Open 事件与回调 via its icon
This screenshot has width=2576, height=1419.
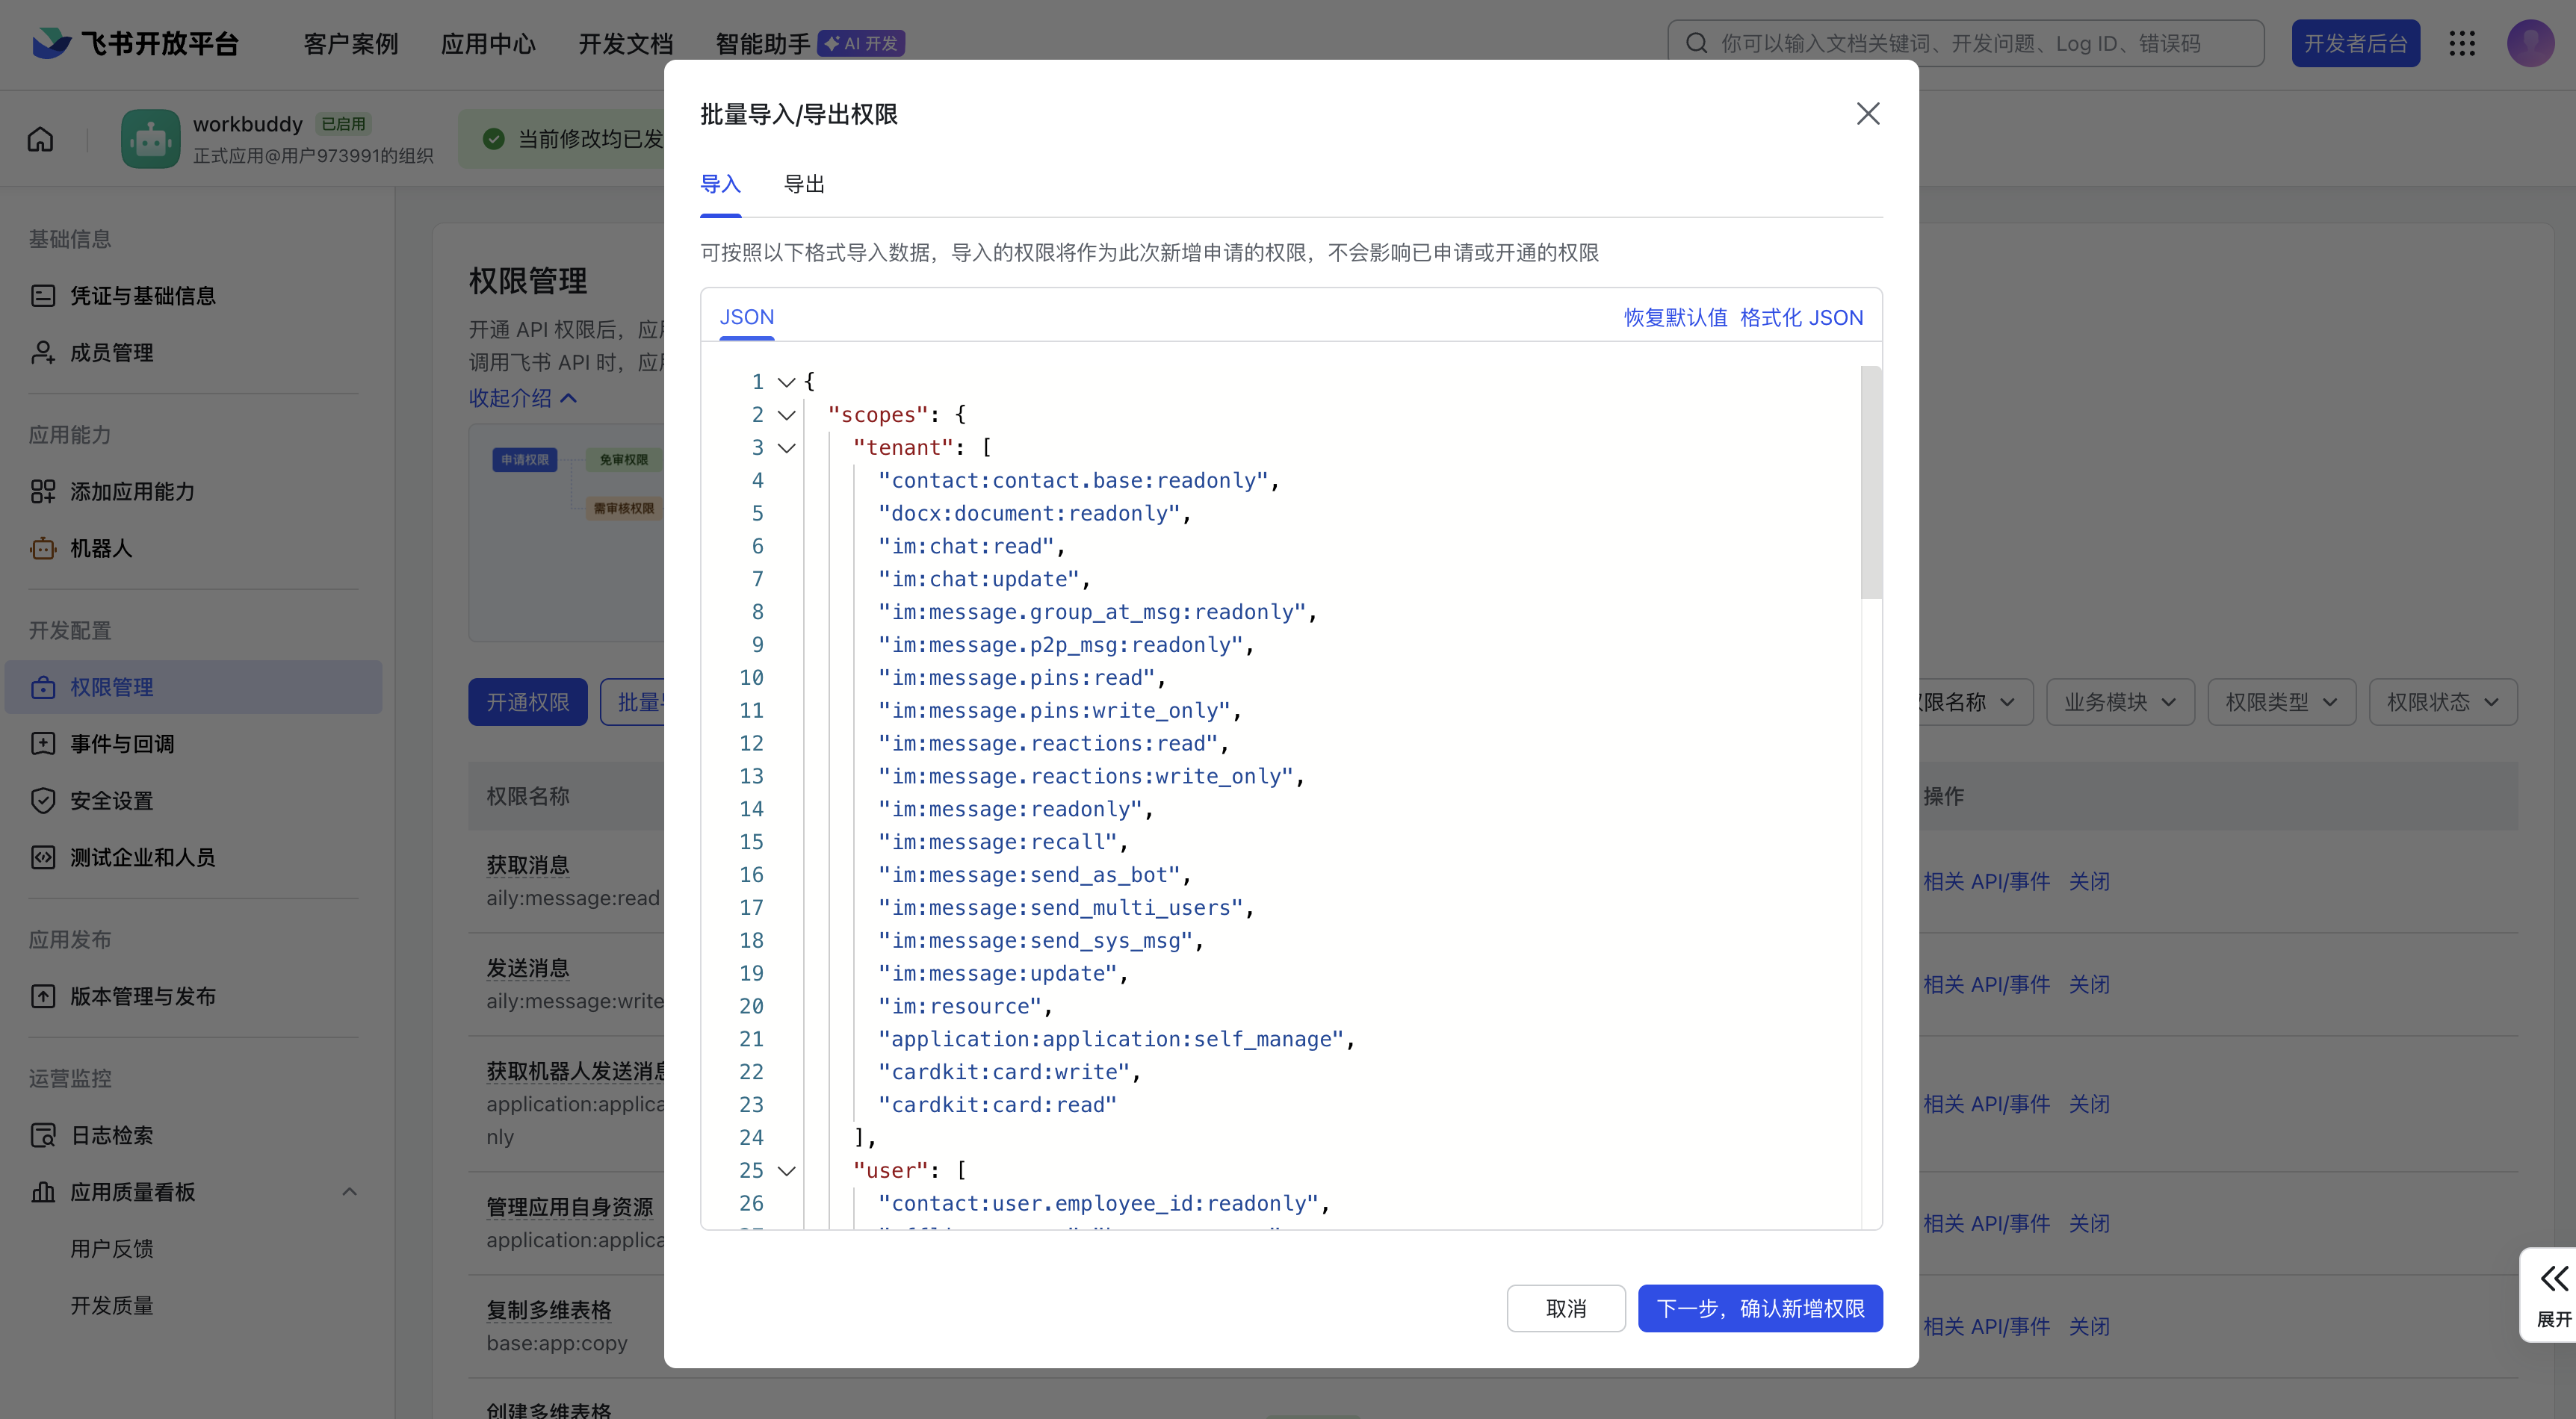click(43, 743)
